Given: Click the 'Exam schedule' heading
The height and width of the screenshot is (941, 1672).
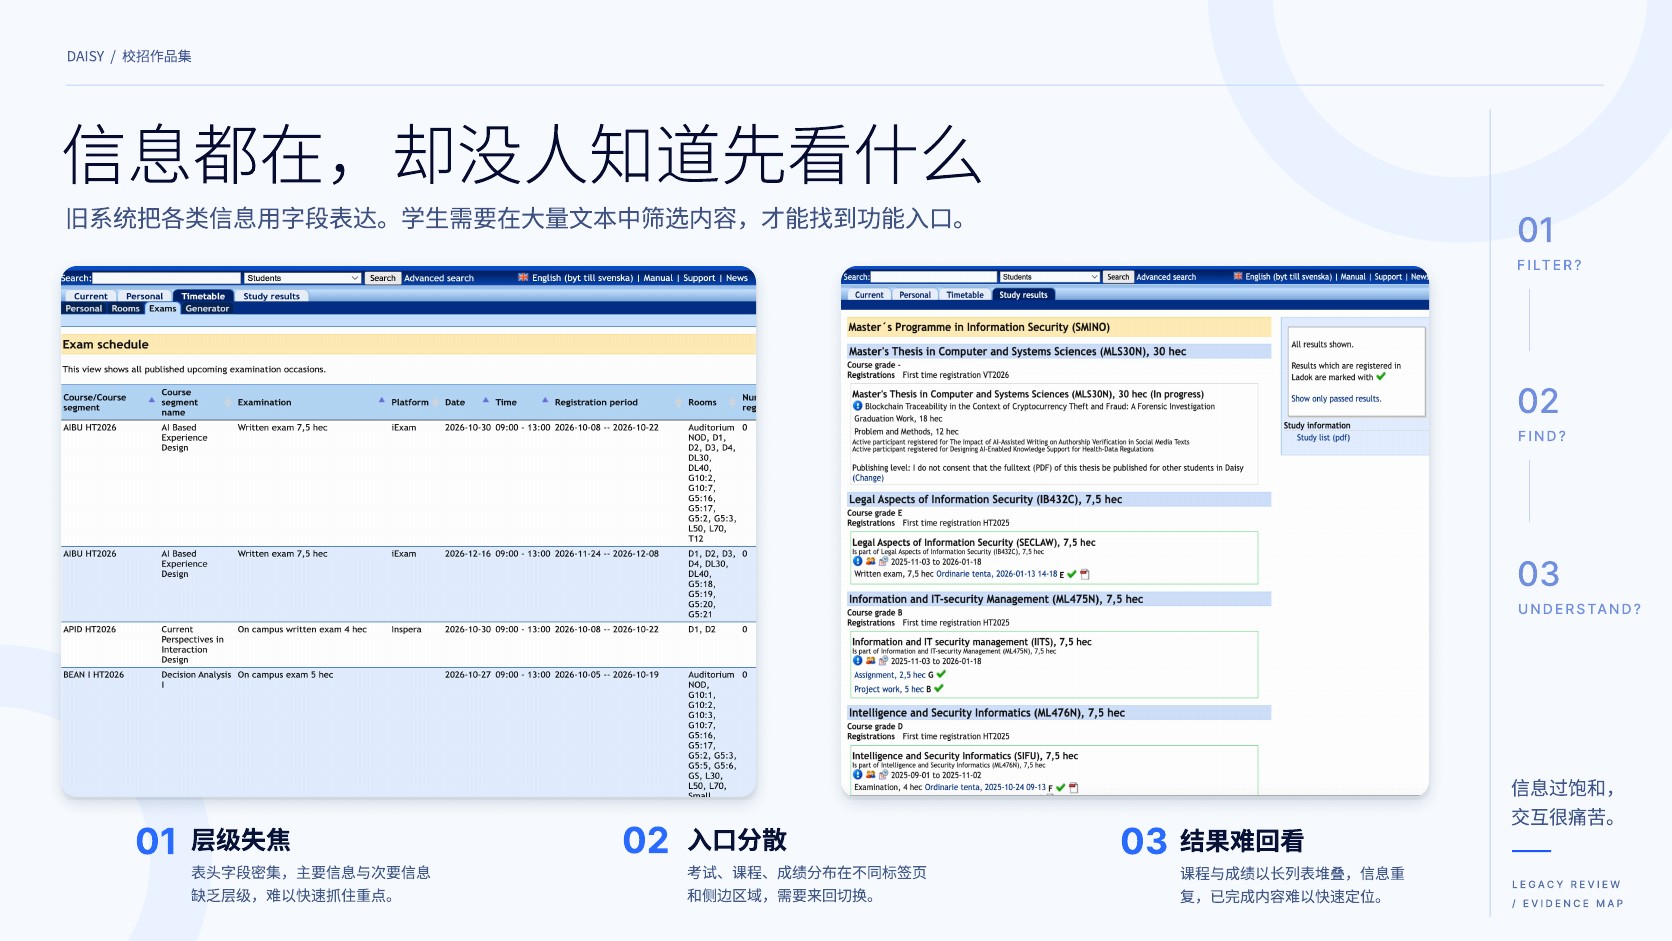Looking at the screenshot, I should pos(105,344).
